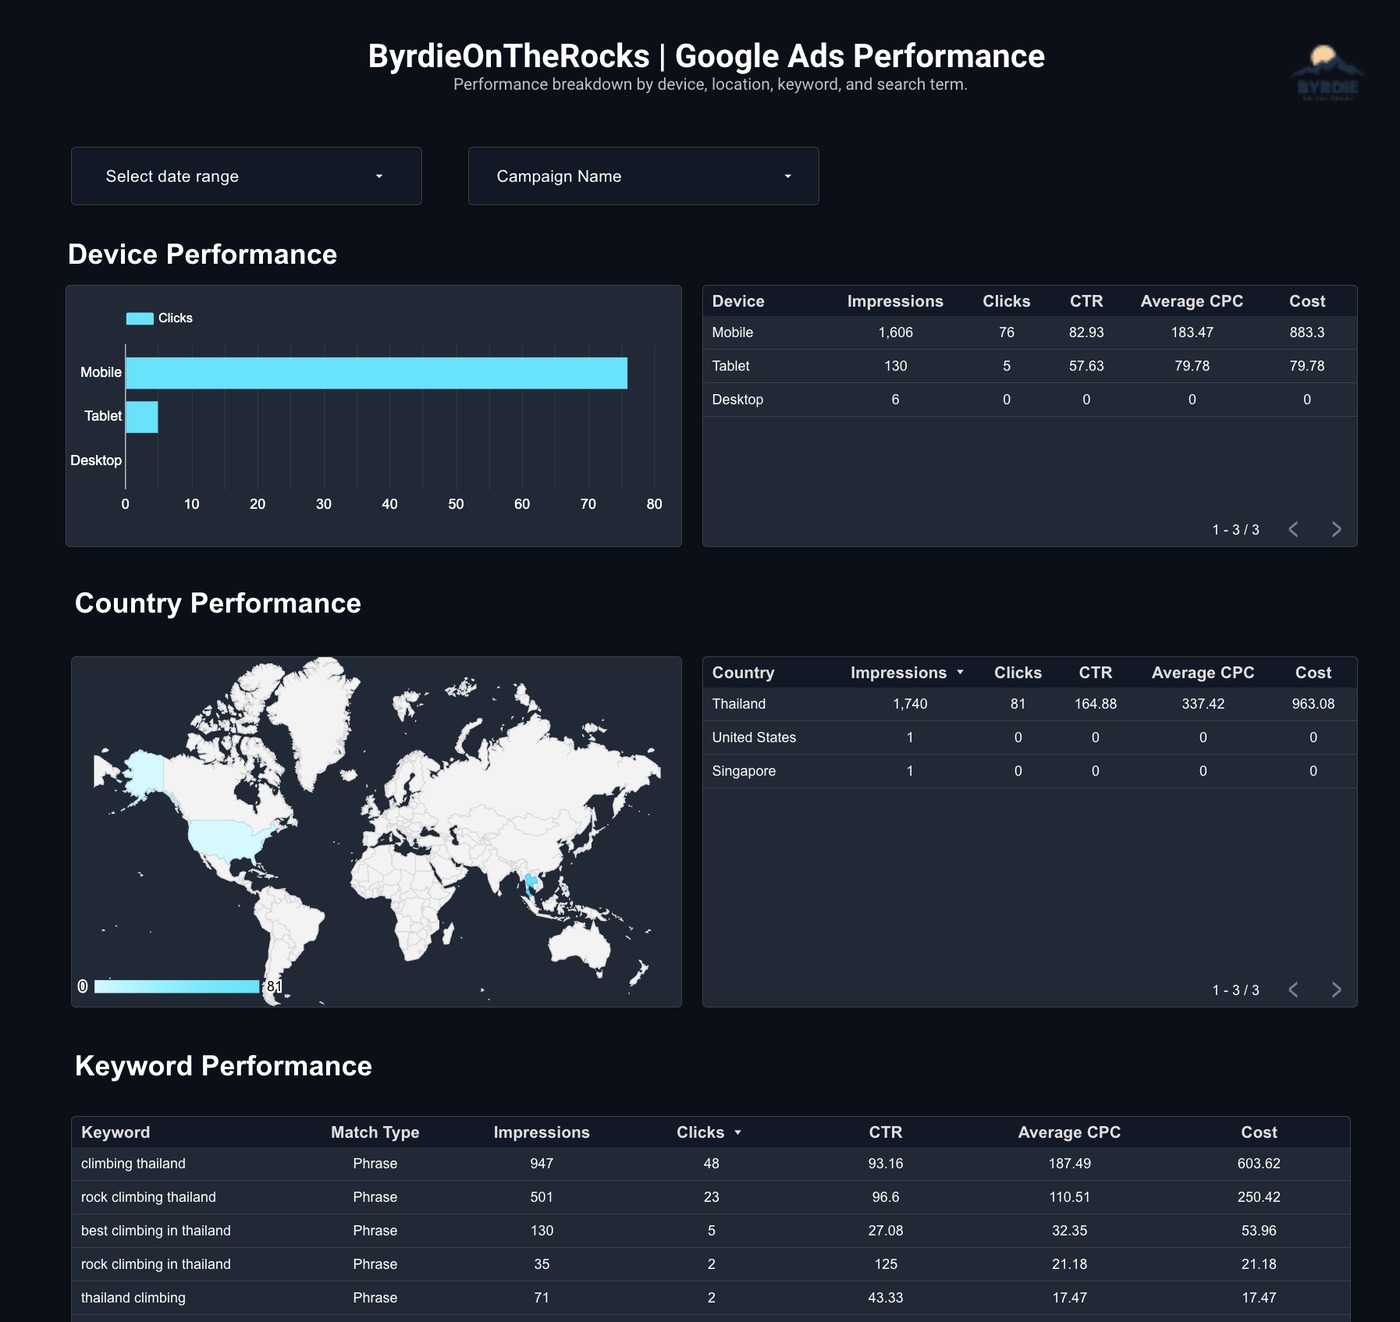This screenshot has width=1400, height=1322.
Task: Click the Byrdie logo in the header
Action: [x=1327, y=72]
